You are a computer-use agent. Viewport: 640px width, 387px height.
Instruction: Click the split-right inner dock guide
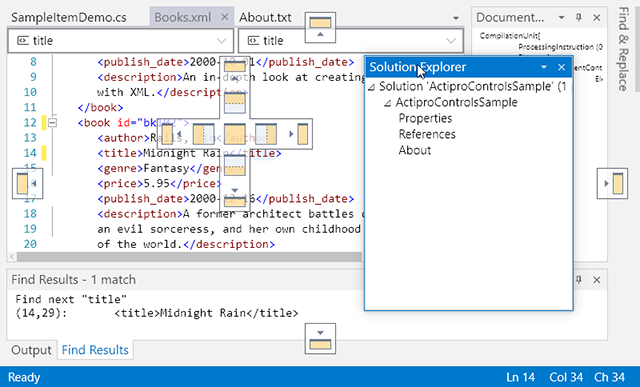coord(266,134)
